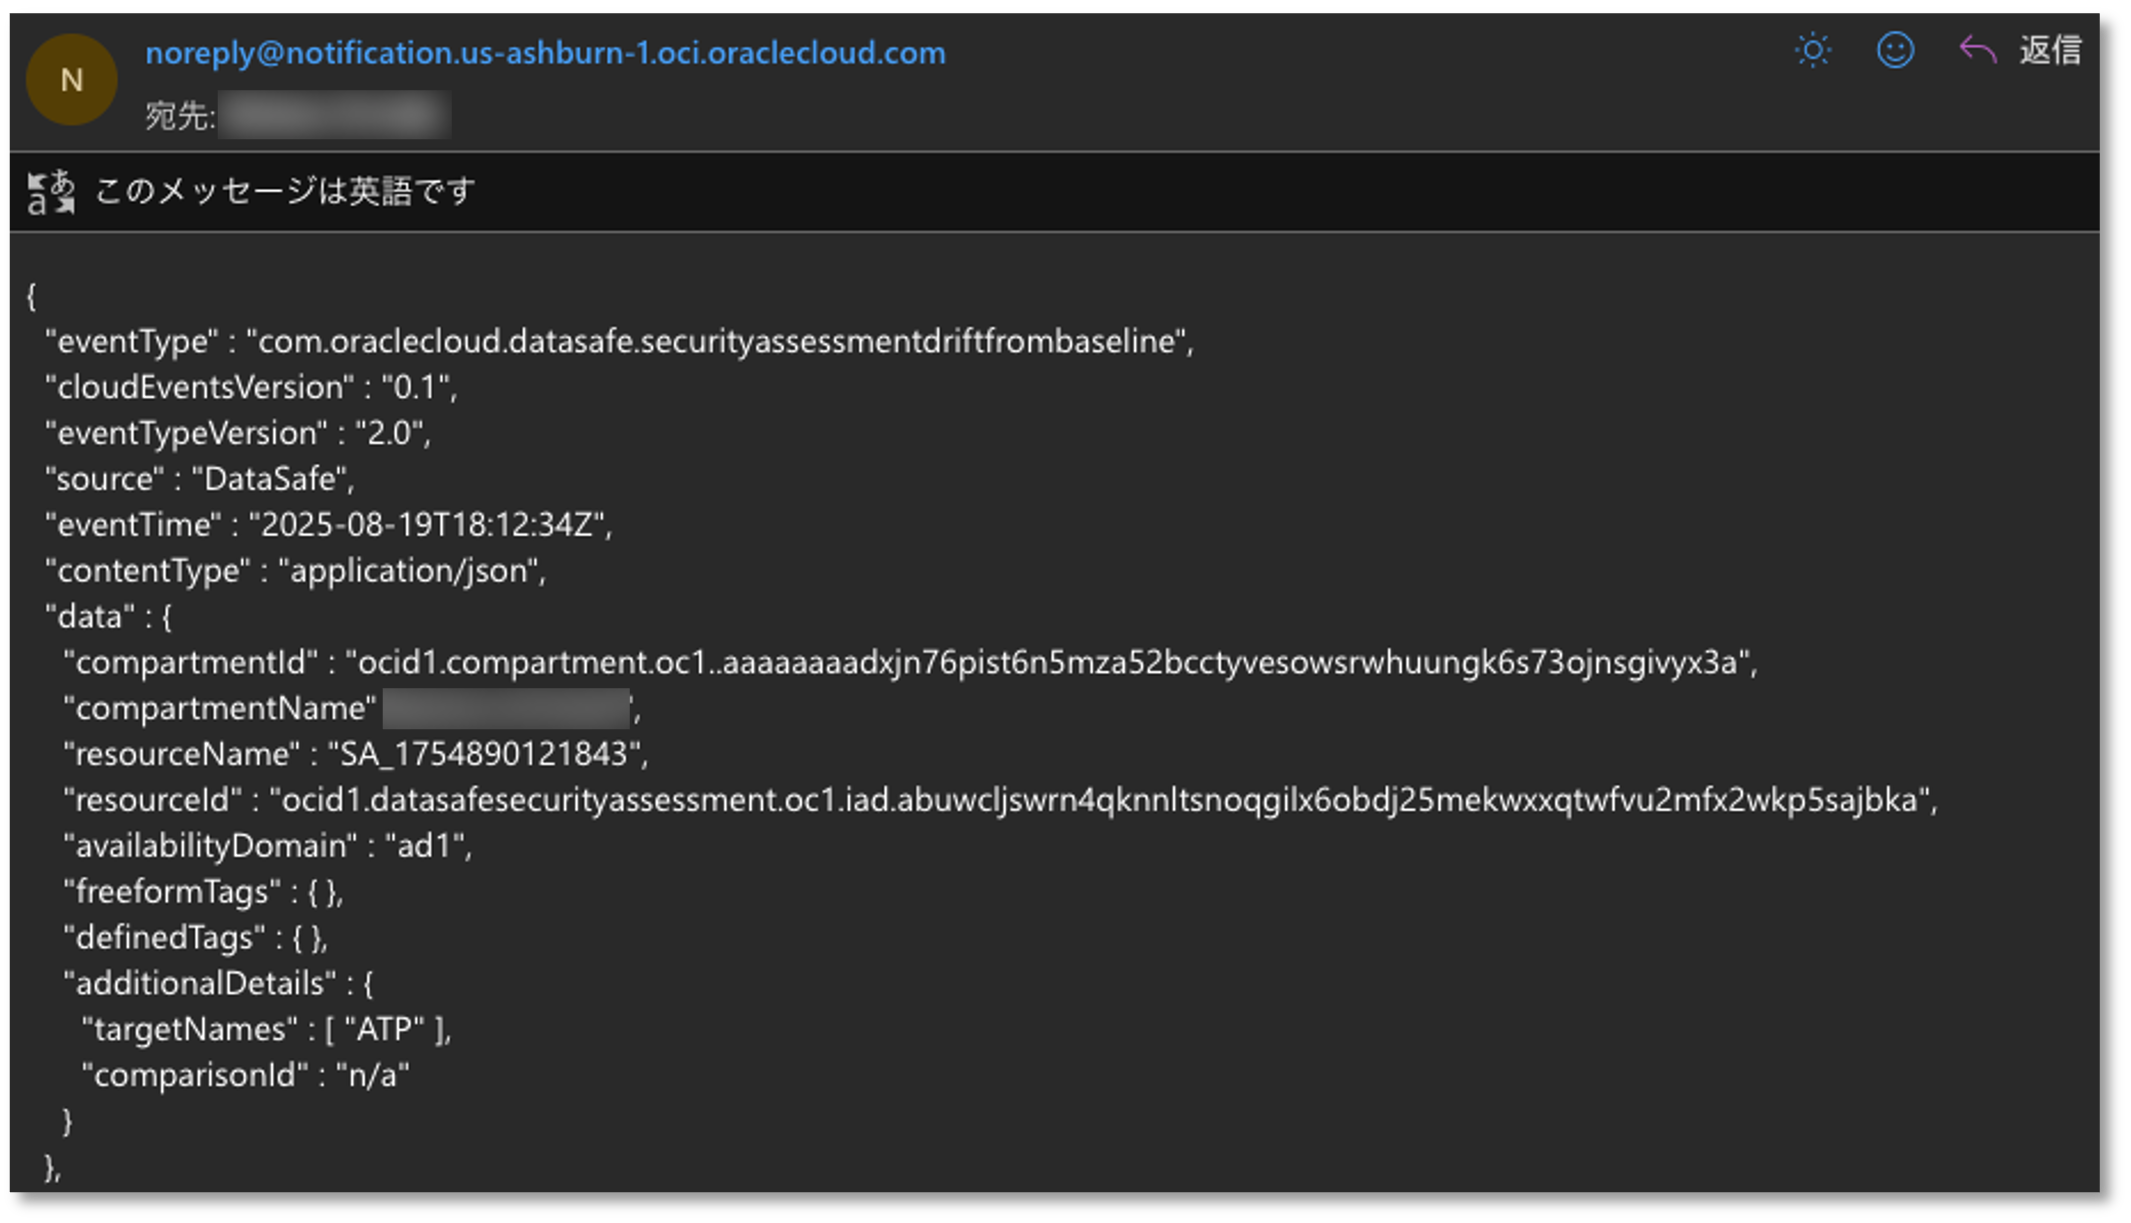2131x1223 pixels.
Task: Open the noreply oraclecloud.com sender address
Action: [x=545, y=52]
